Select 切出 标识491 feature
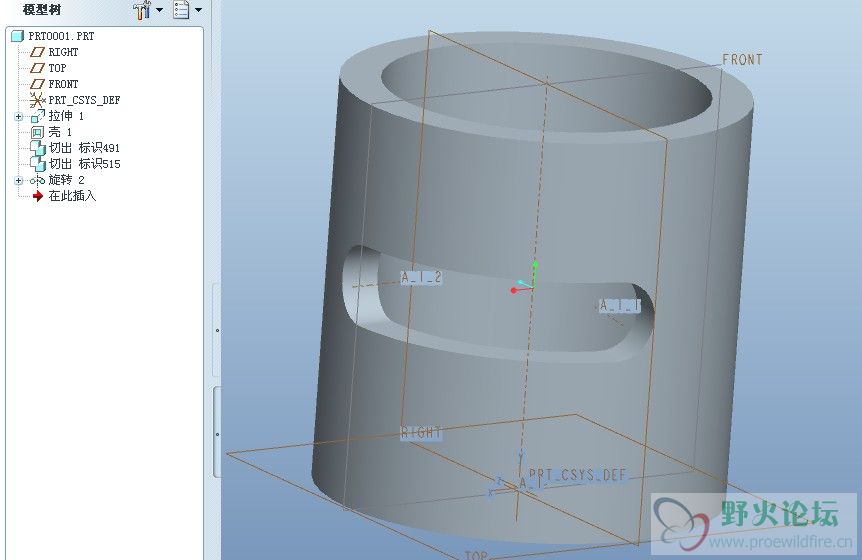 click(84, 148)
